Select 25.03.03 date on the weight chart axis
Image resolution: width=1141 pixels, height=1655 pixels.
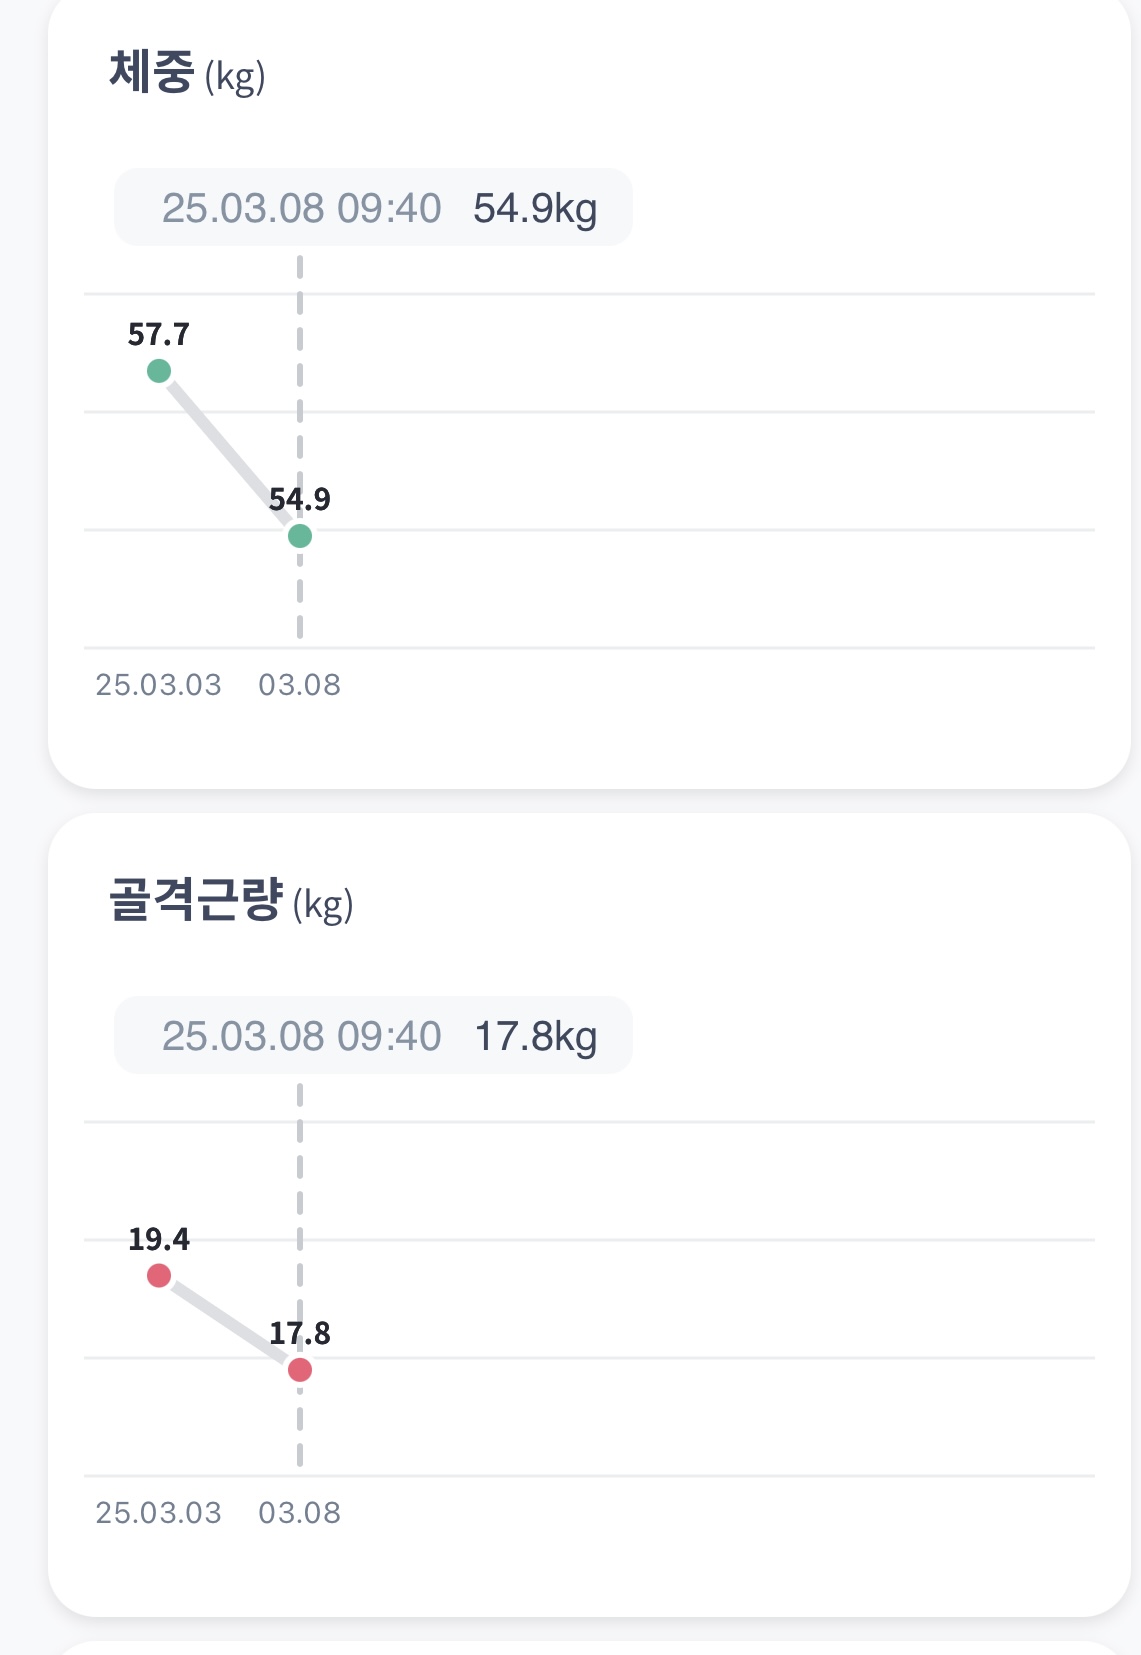(159, 685)
